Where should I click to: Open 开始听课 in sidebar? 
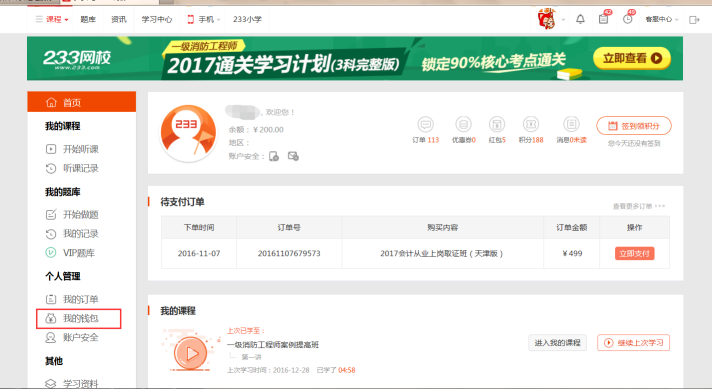[x=80, y=149]
